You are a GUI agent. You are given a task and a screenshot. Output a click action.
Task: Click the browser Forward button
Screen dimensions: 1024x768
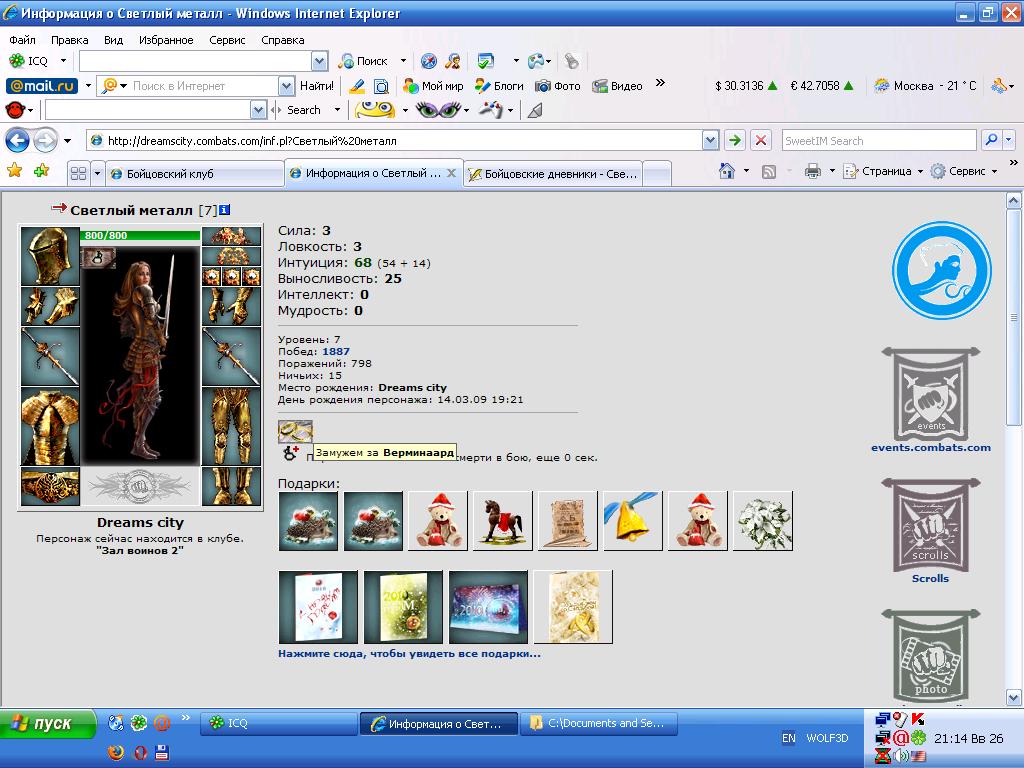pos(45,140)
